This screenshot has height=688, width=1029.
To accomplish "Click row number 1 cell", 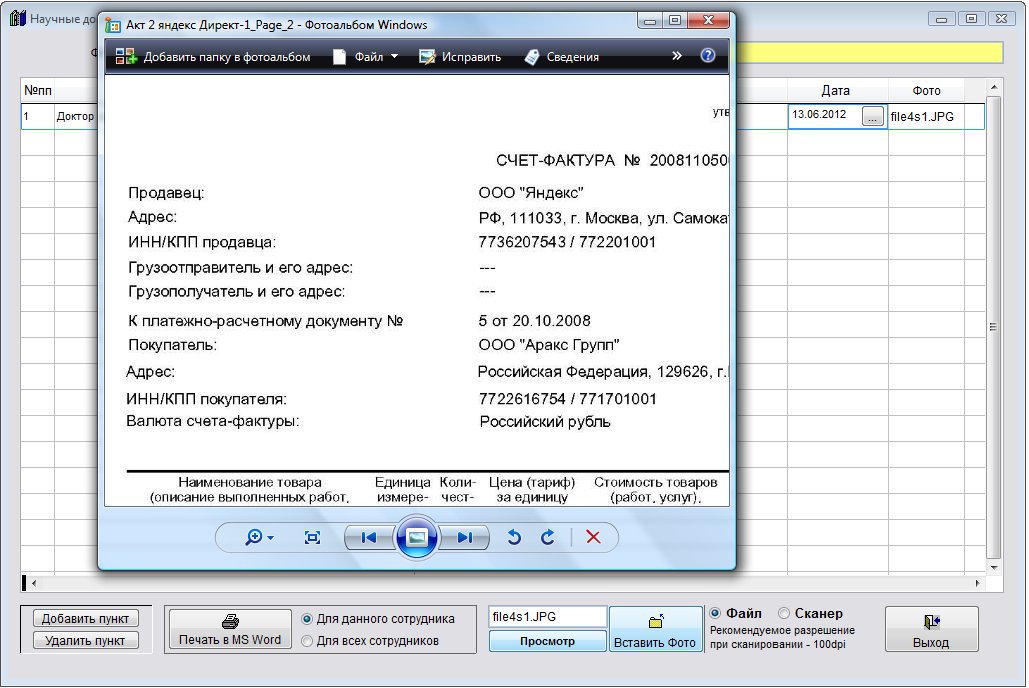I will click(37, 117).
